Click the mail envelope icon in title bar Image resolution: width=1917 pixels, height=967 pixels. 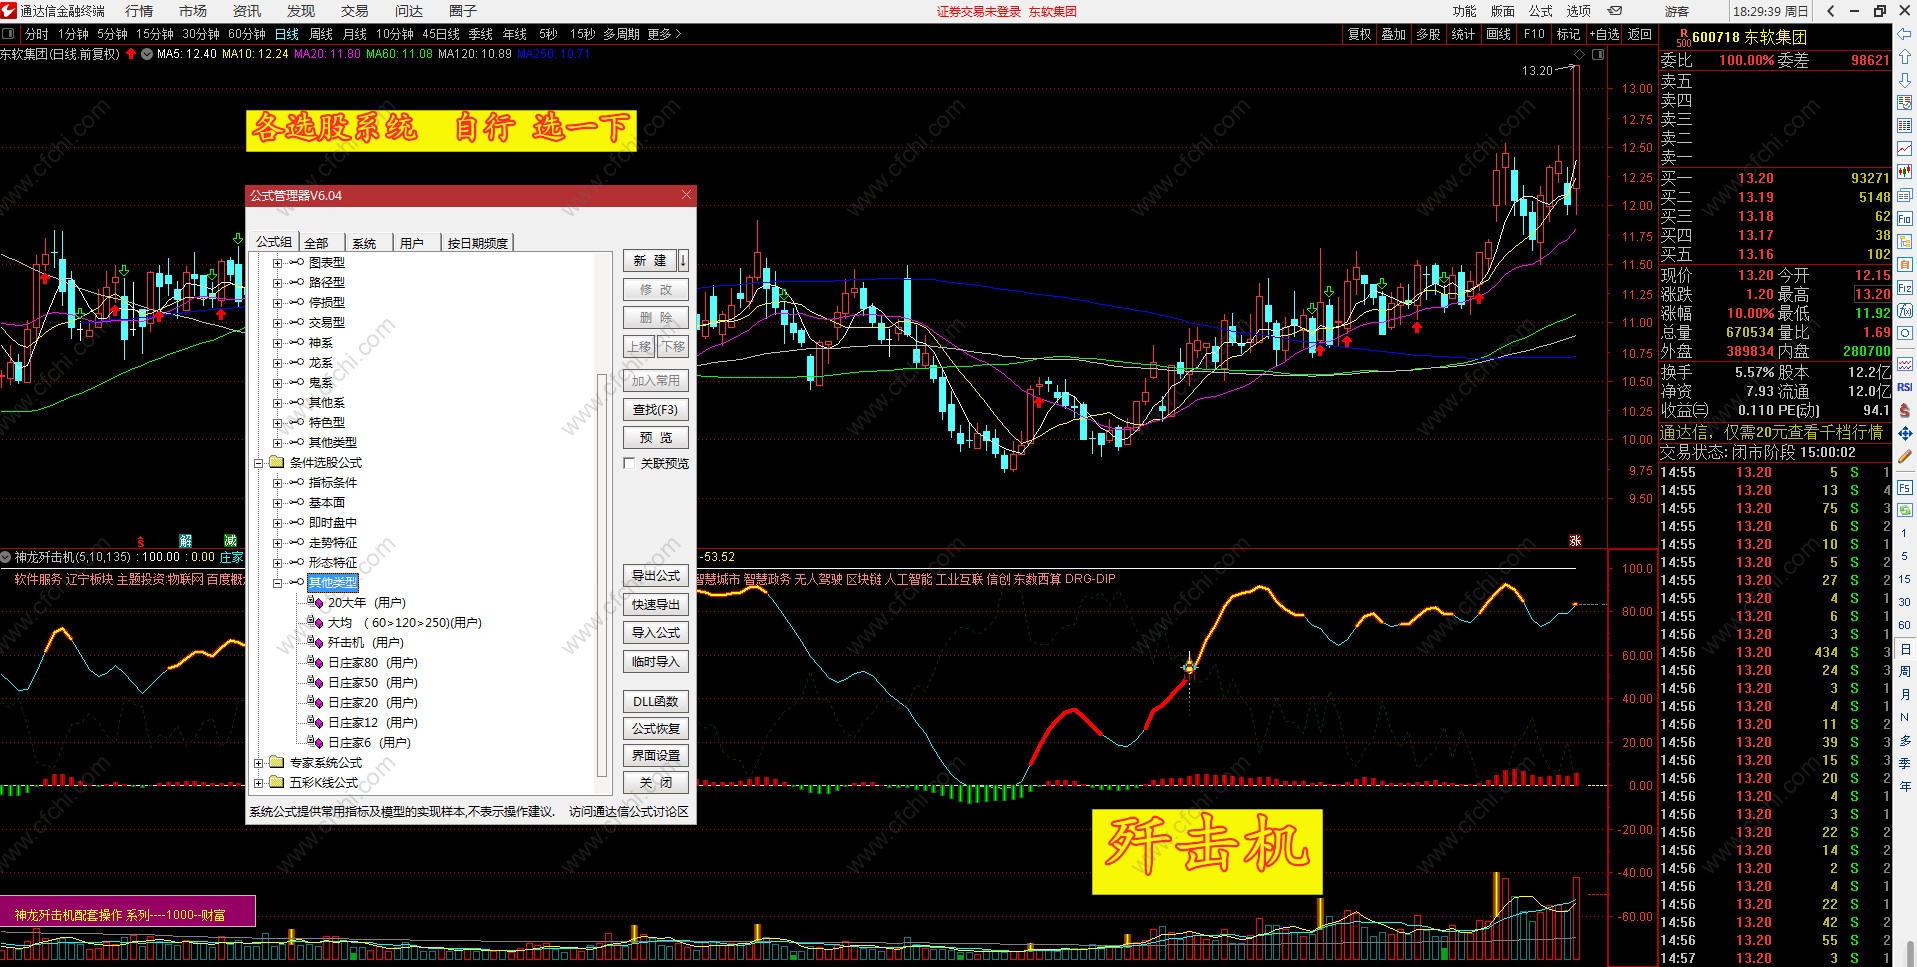point(1615,11)
